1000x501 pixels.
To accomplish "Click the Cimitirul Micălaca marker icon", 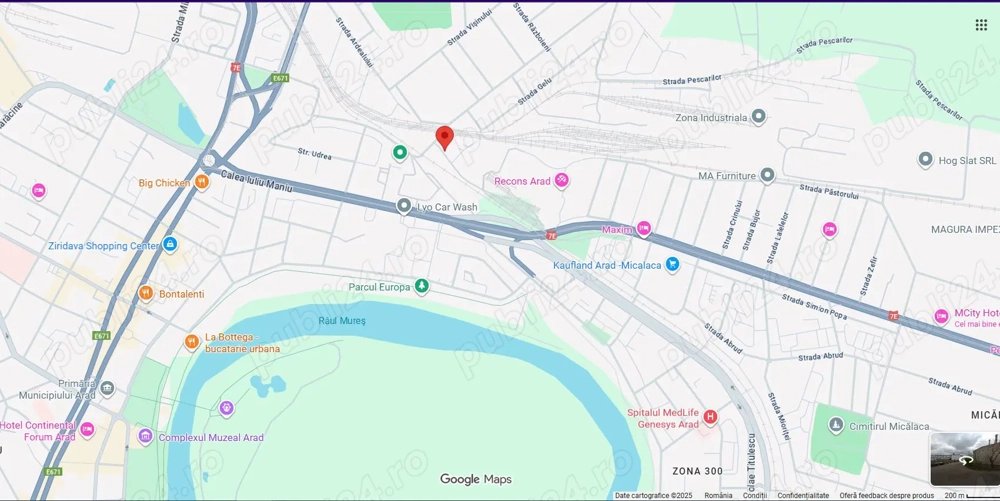I will [x=836, y=425].
